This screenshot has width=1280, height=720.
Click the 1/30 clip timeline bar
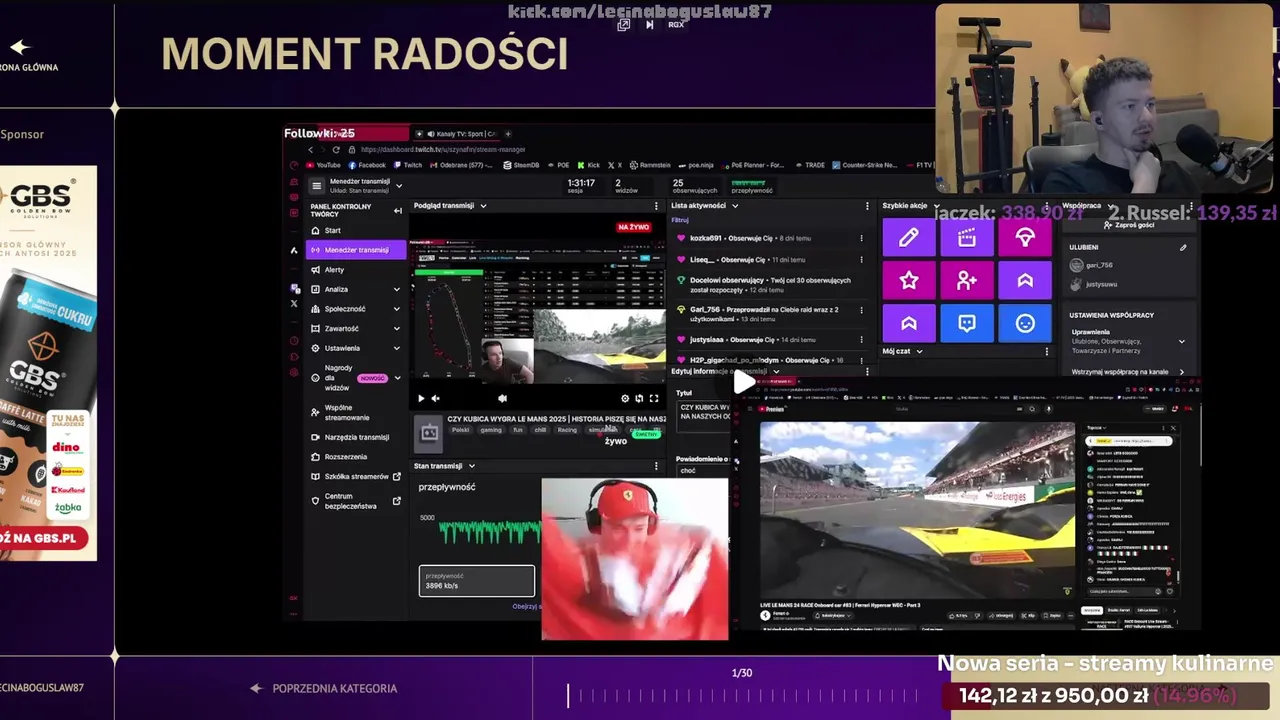tap(742, 695)
